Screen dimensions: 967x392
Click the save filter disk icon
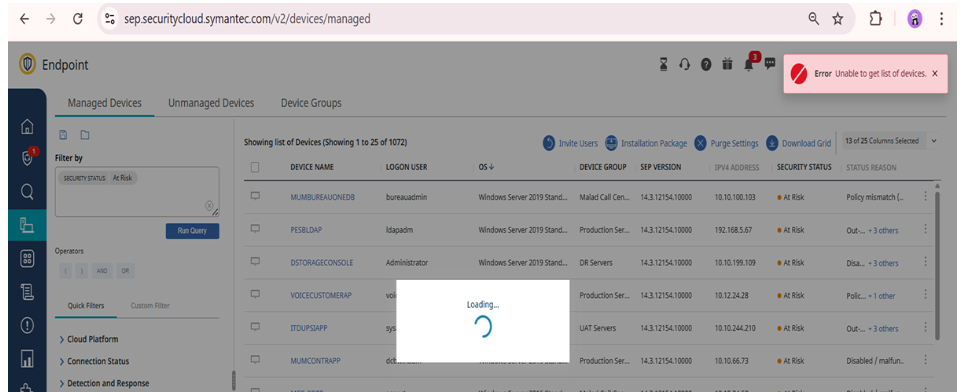pyautogui.click(x=63, y=135)
